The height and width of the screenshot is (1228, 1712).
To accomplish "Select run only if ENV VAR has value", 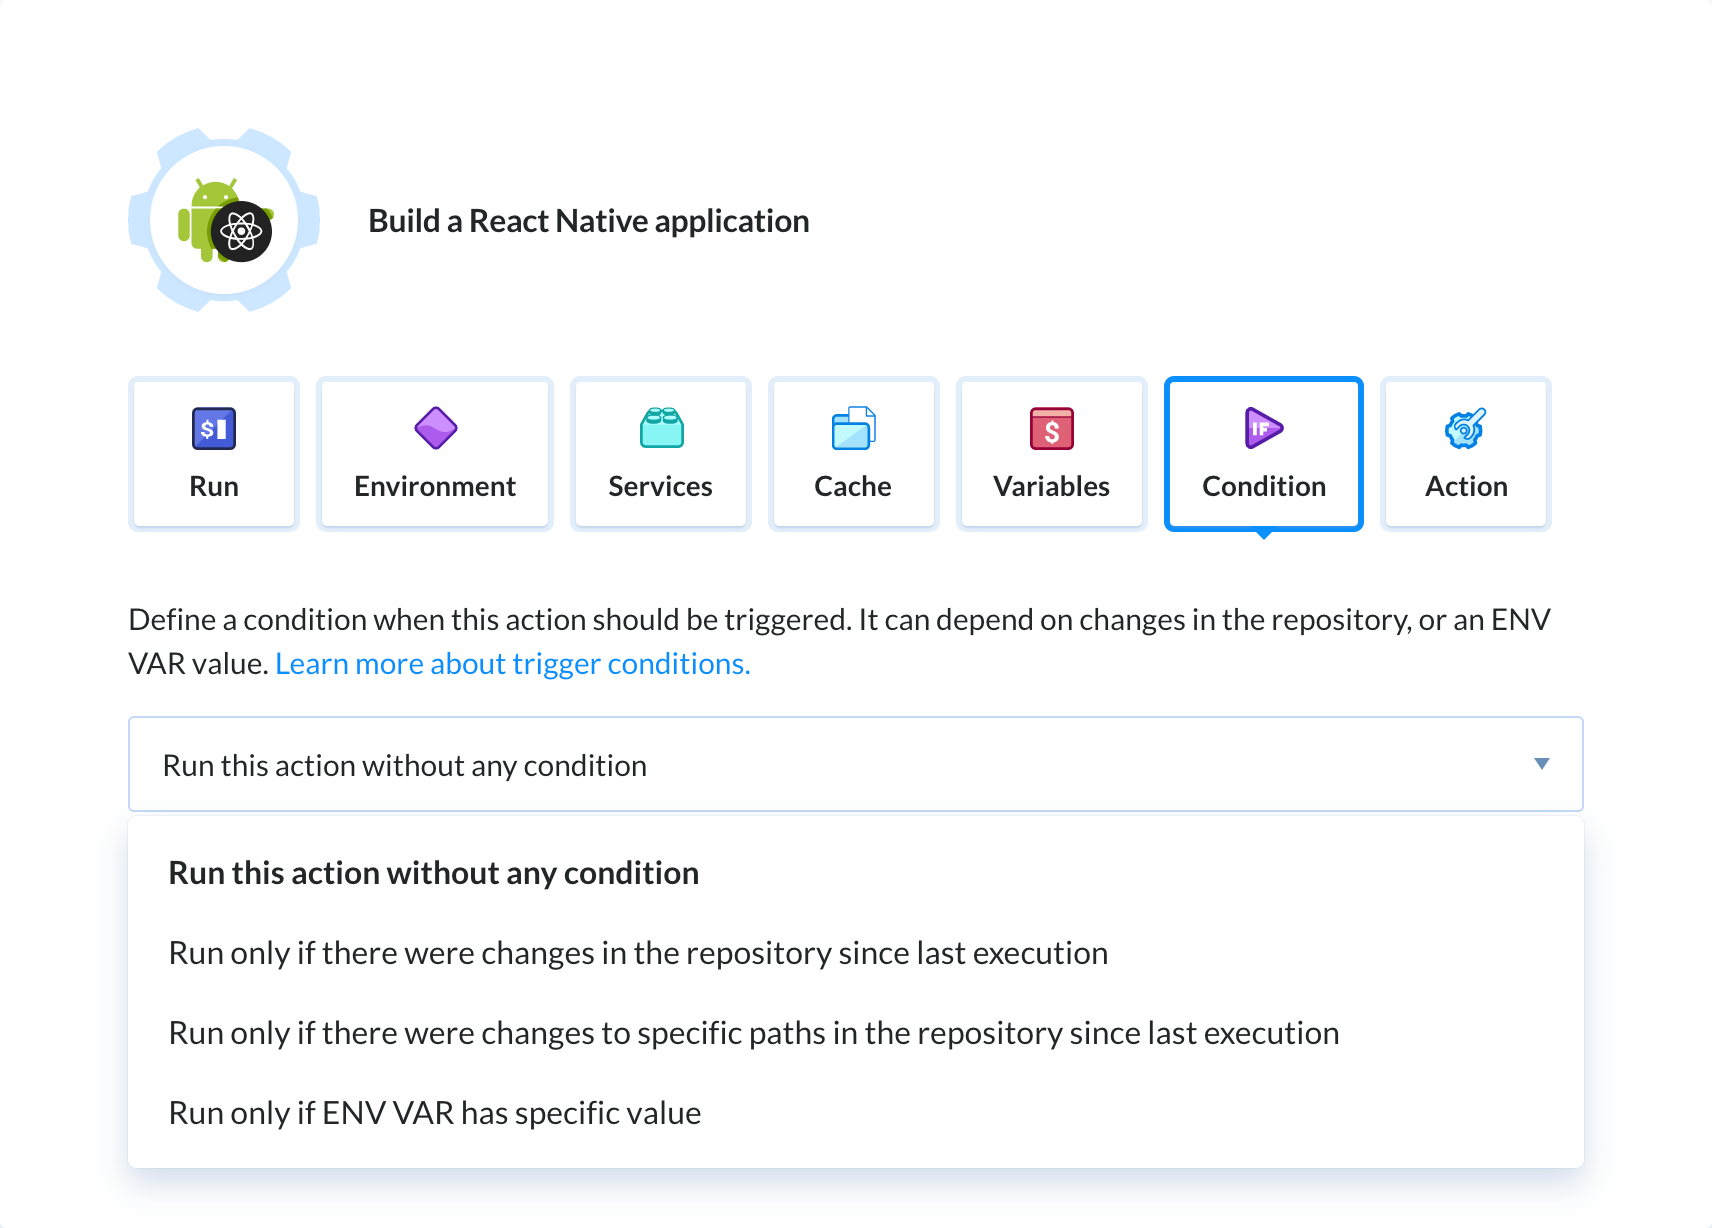I will pos(434,1112).
